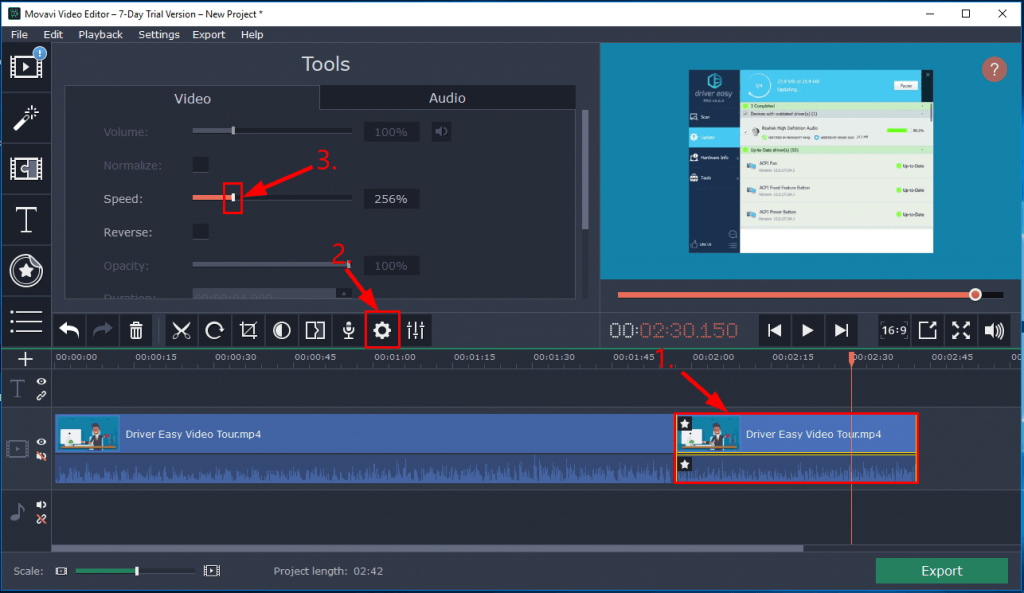Split the clip with scissors tool
This screenshot has width=1024, height=593.
pyautogui.click(x=181, y=330)
